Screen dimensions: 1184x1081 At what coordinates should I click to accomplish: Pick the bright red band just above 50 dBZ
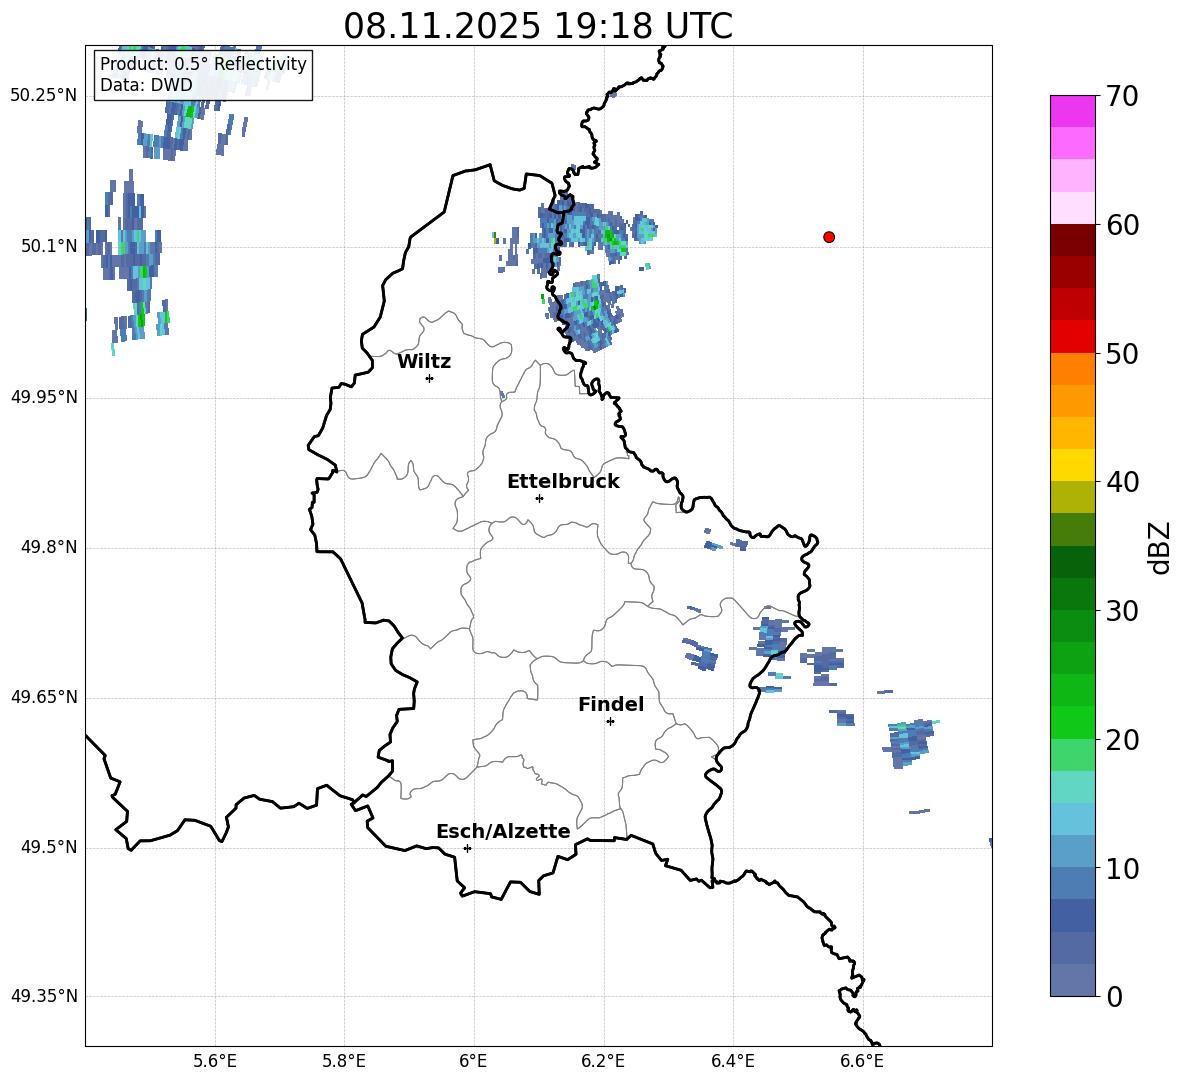[x=1072, y=337]
